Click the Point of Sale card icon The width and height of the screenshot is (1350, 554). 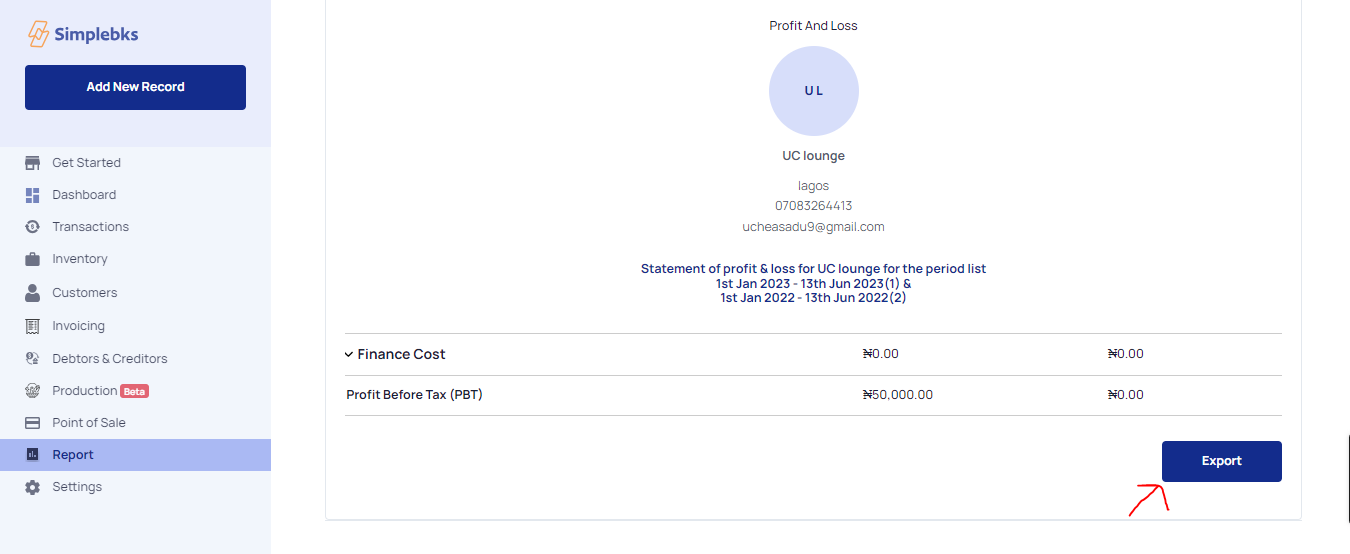[32, 423]
